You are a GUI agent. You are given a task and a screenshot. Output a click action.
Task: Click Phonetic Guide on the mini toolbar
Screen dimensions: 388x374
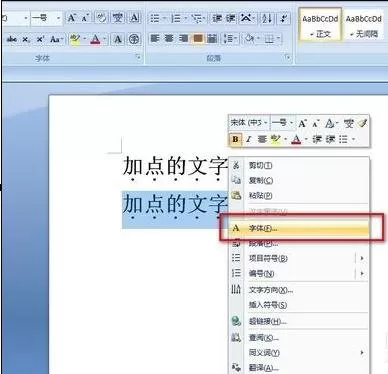349,123
